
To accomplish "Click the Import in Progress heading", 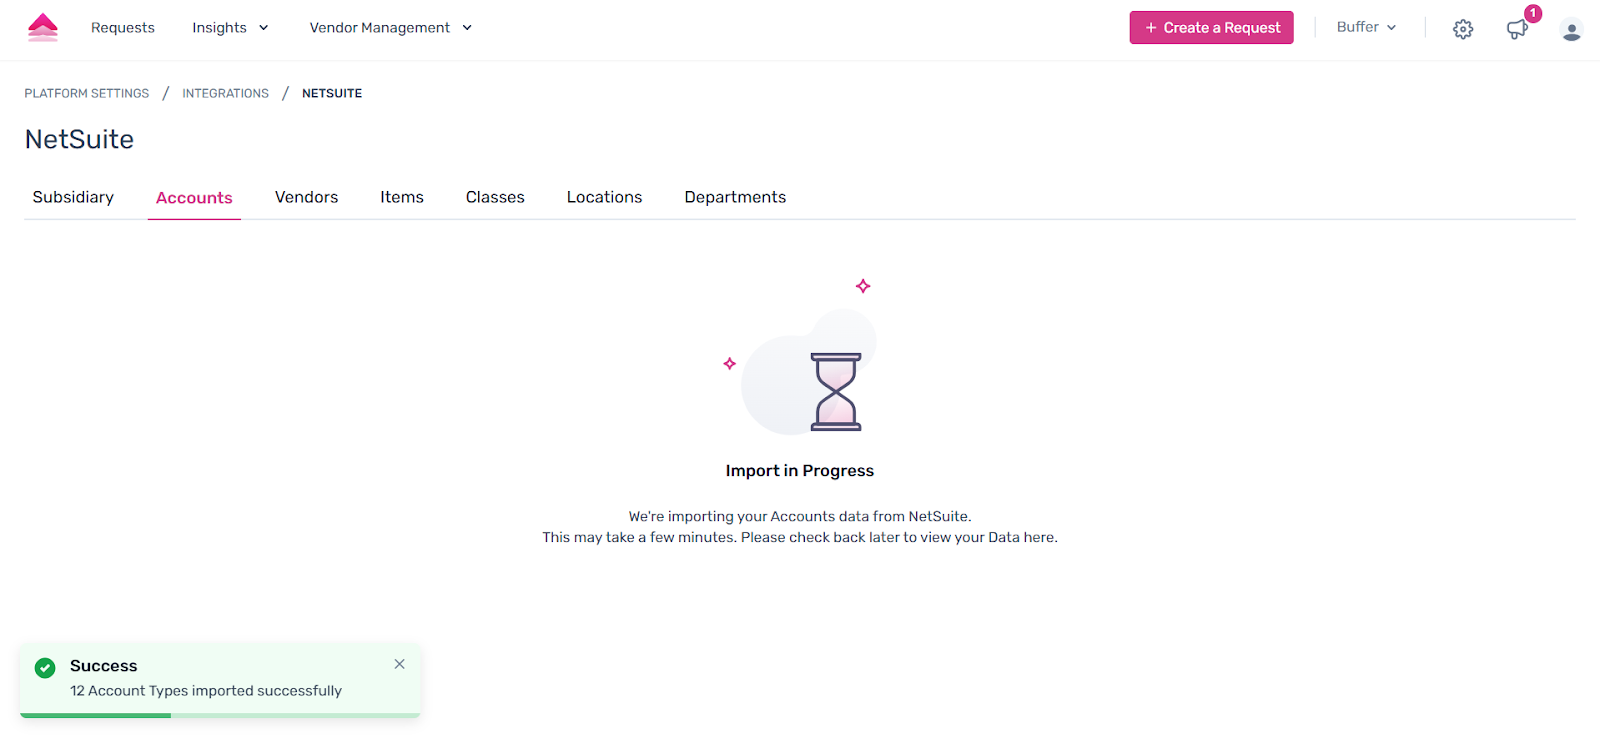I will pyautogui.click(x=800, y=471).
